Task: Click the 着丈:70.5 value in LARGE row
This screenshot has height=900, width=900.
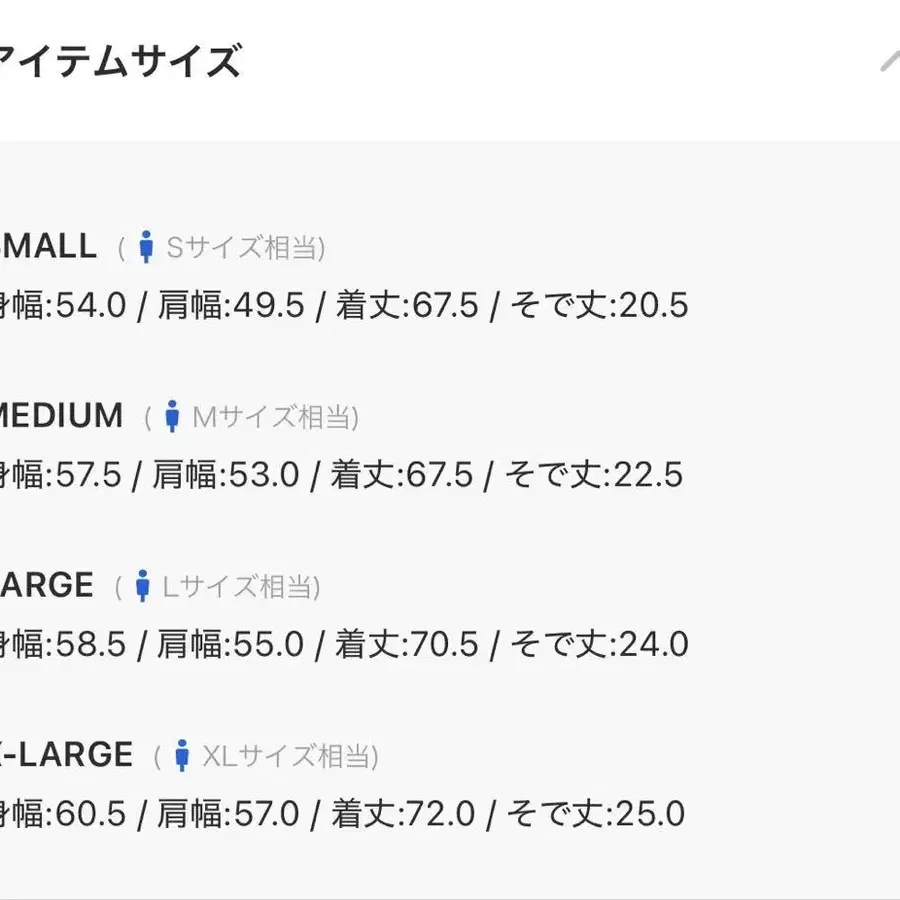Action: pyautogui.click(x=406, y=644)
